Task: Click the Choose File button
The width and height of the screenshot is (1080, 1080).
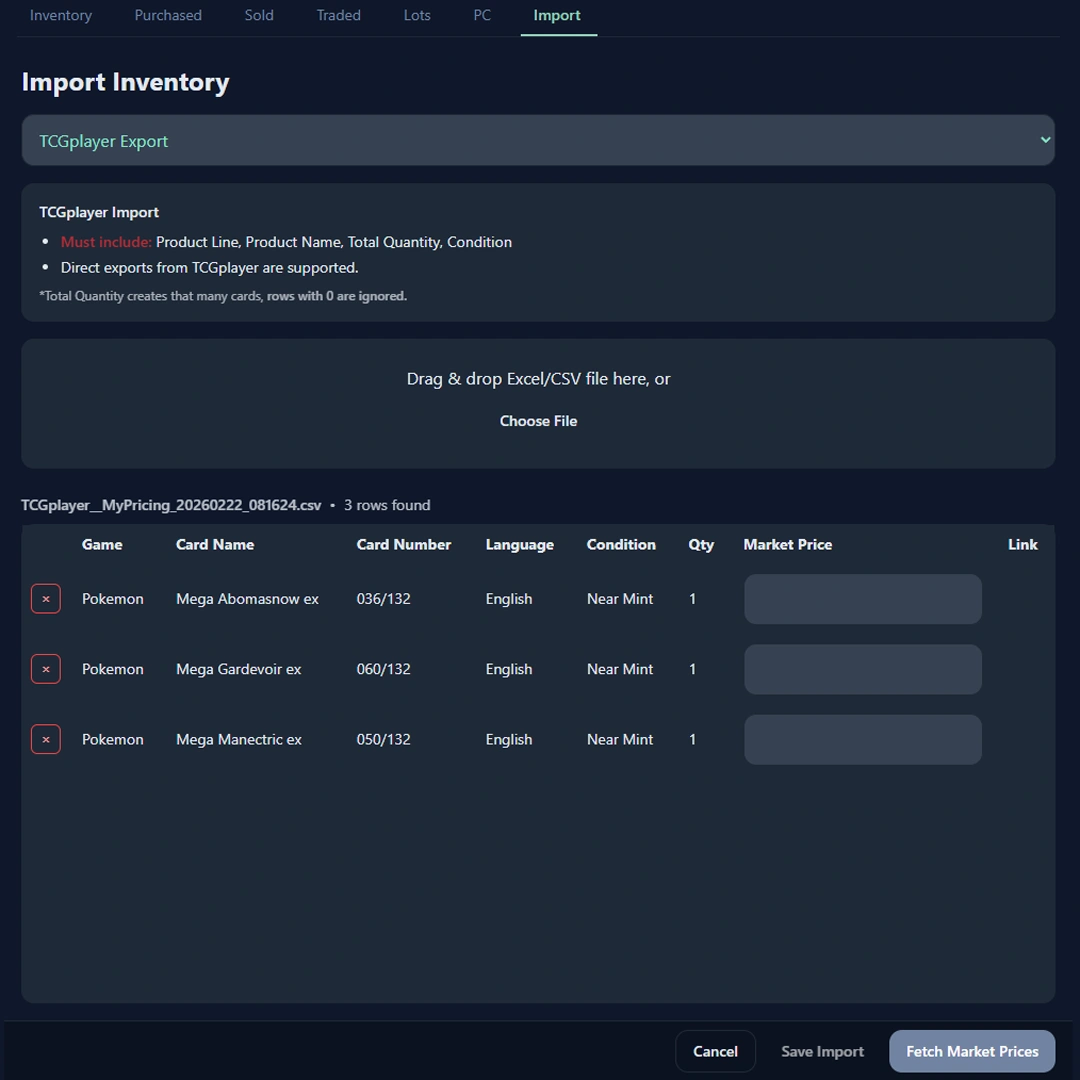Action: (538, 421)
